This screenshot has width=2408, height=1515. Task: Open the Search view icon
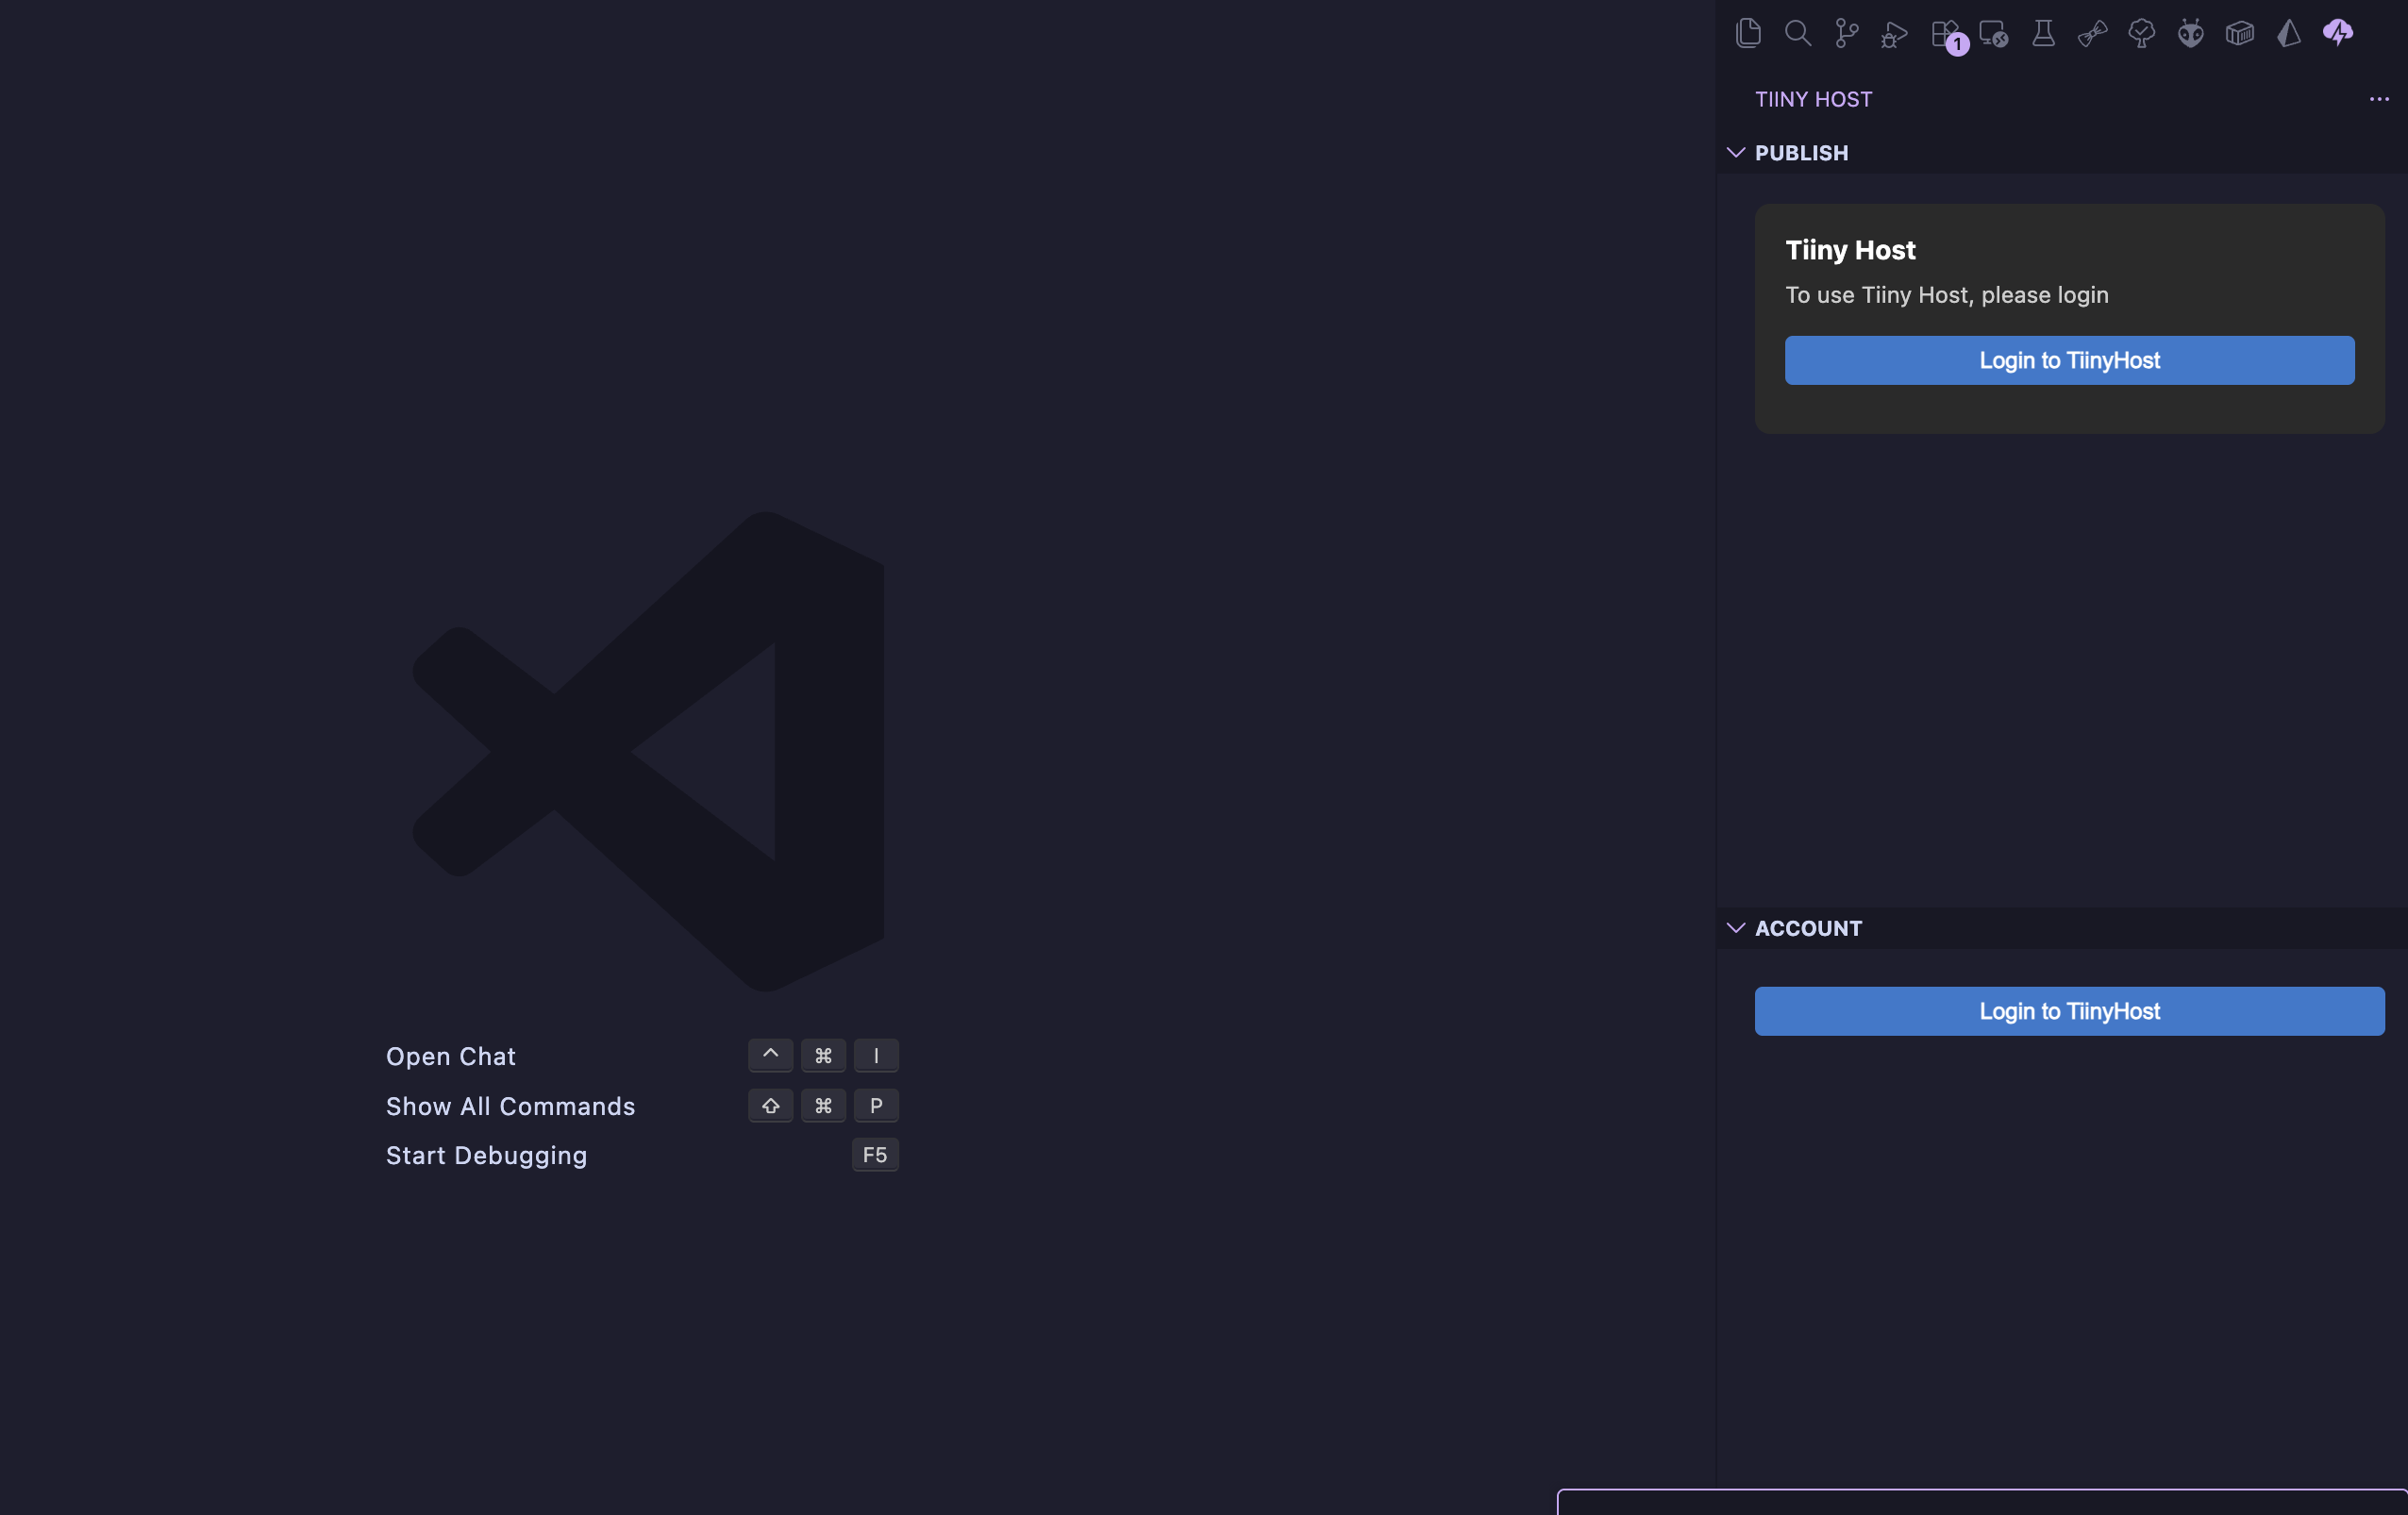[1797, 33]
